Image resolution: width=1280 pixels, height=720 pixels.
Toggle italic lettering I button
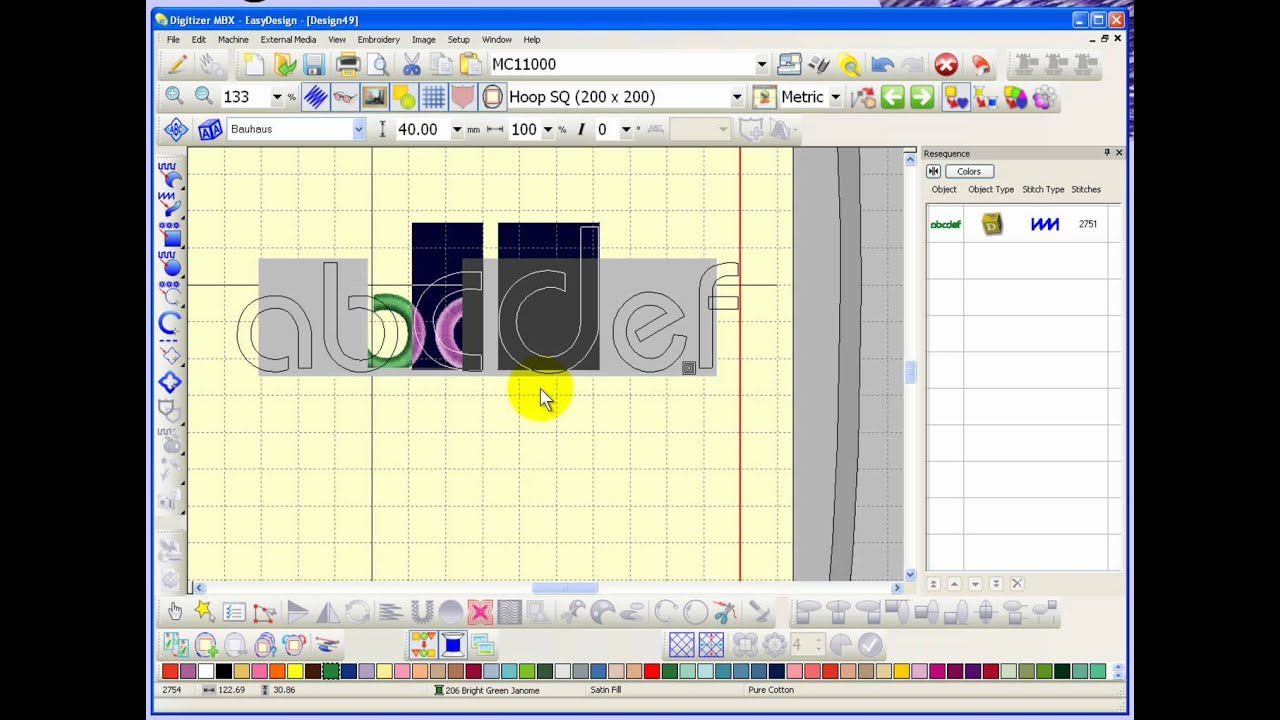pyautogui.click(x=581, y=129)
